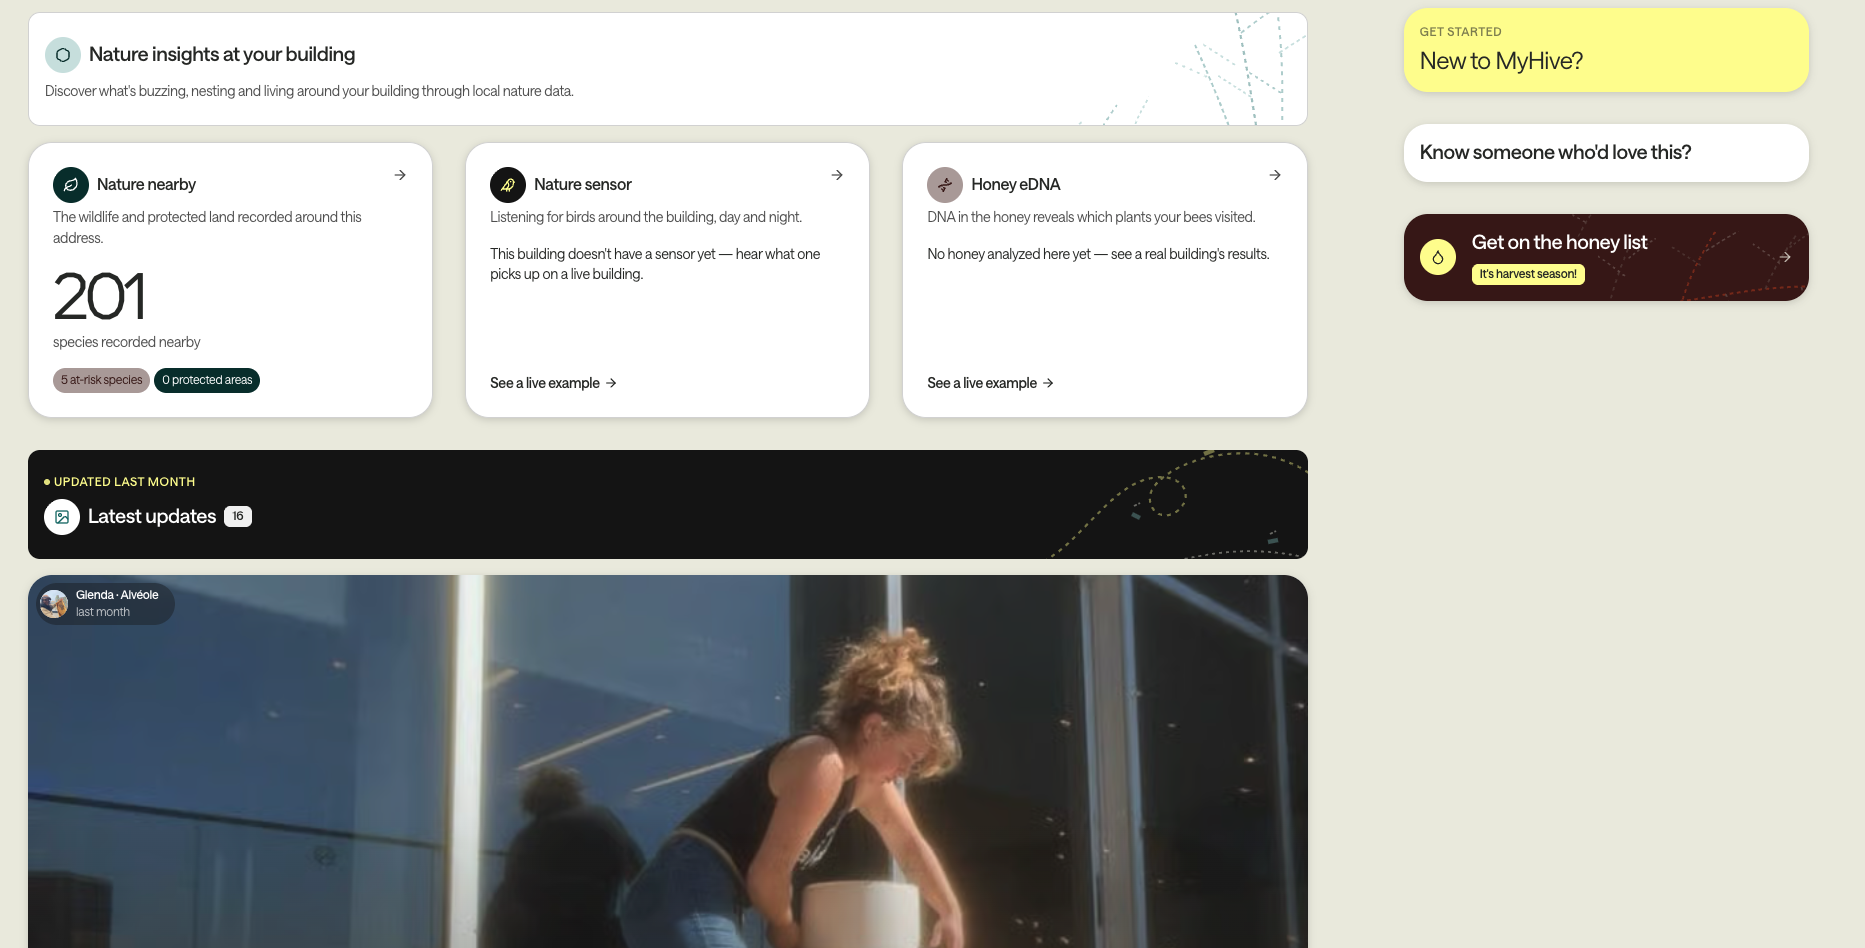This screenshot has height=948, width=1865.
Task: Click Nature insights at your building heading
Action: [x=222, y=55]
